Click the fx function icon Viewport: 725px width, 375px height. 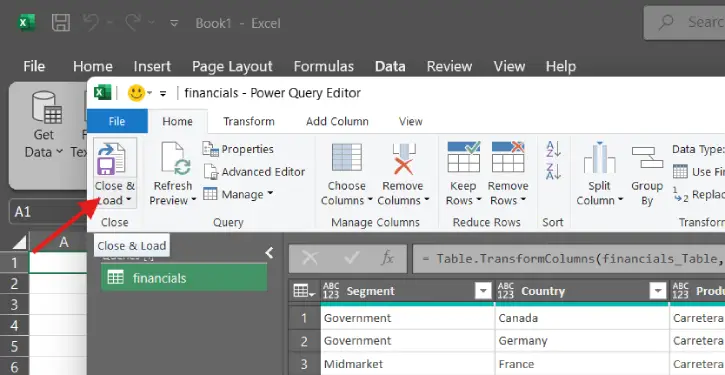pyautogui.click(x=387, y=258)
